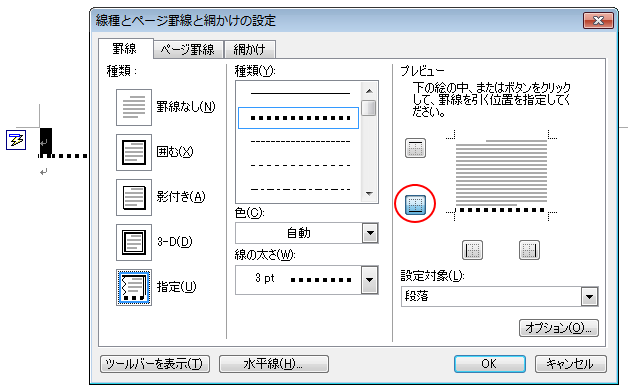Click the 指定(U) label
The image size is (628, 391).
[176, 287]
